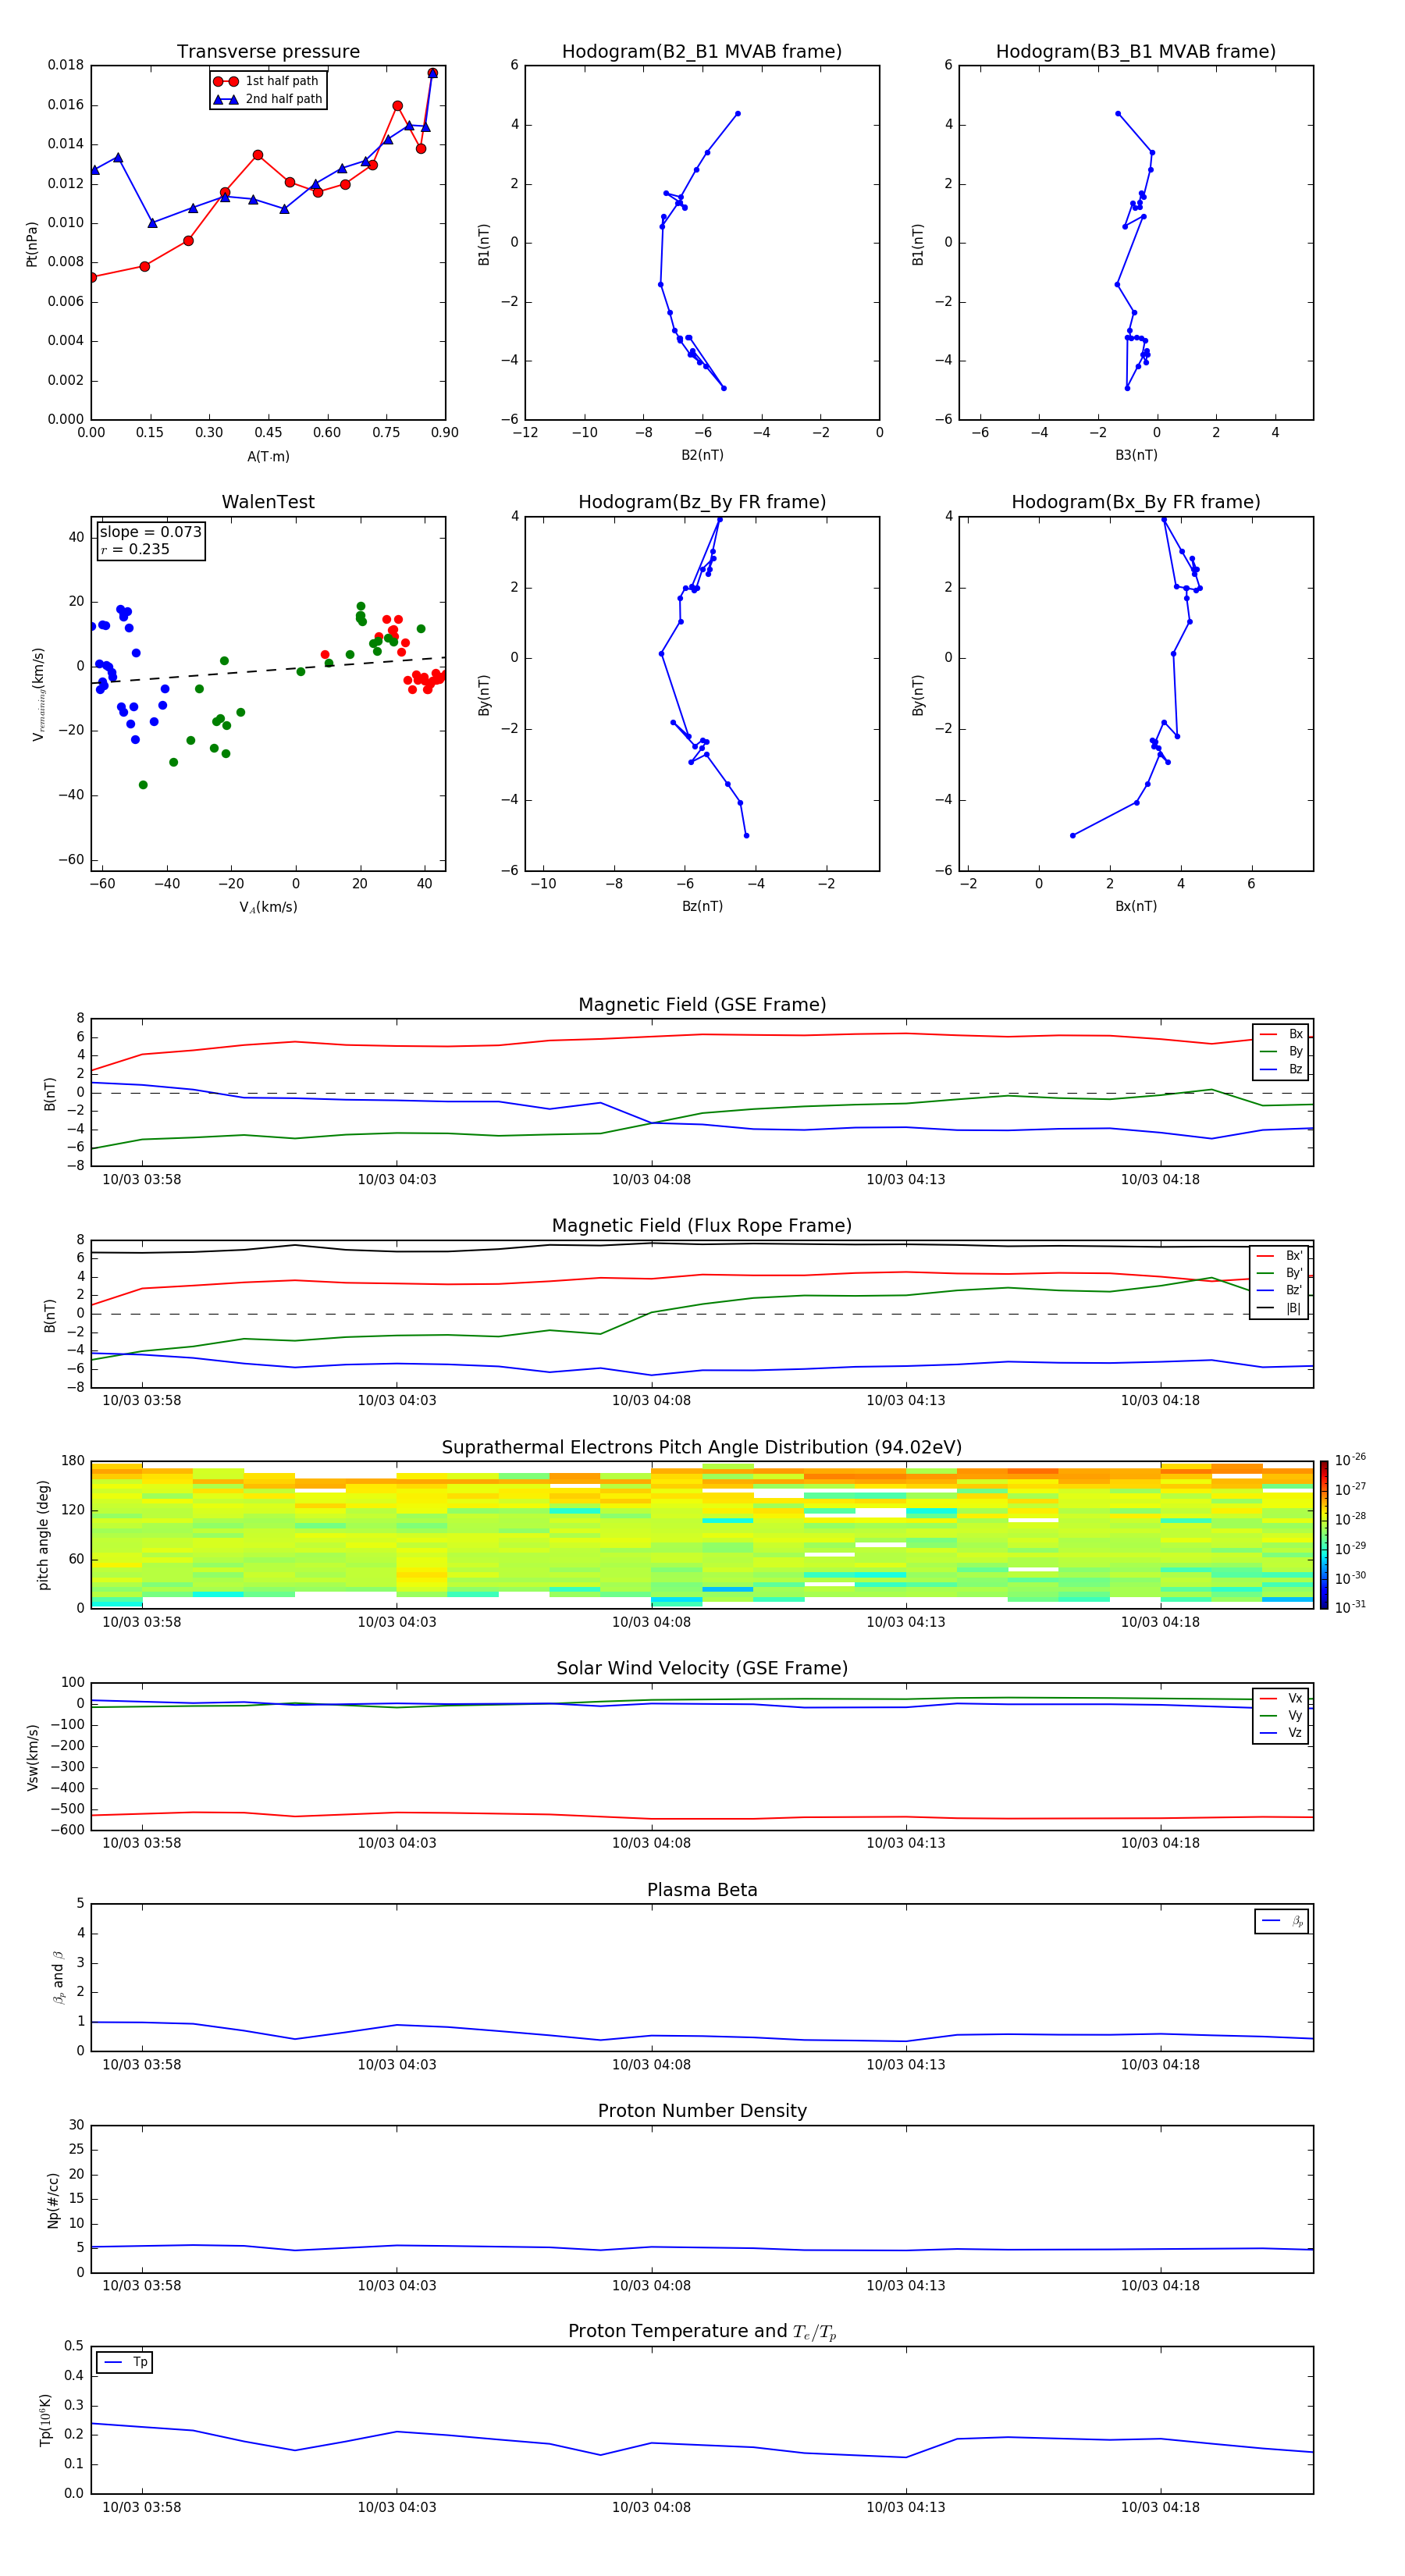Image resolution: width=1405 pixels, height=2576 pixels.
Task: Click the 'Proton Number Density' title
Action: (x=702, y=2111)
